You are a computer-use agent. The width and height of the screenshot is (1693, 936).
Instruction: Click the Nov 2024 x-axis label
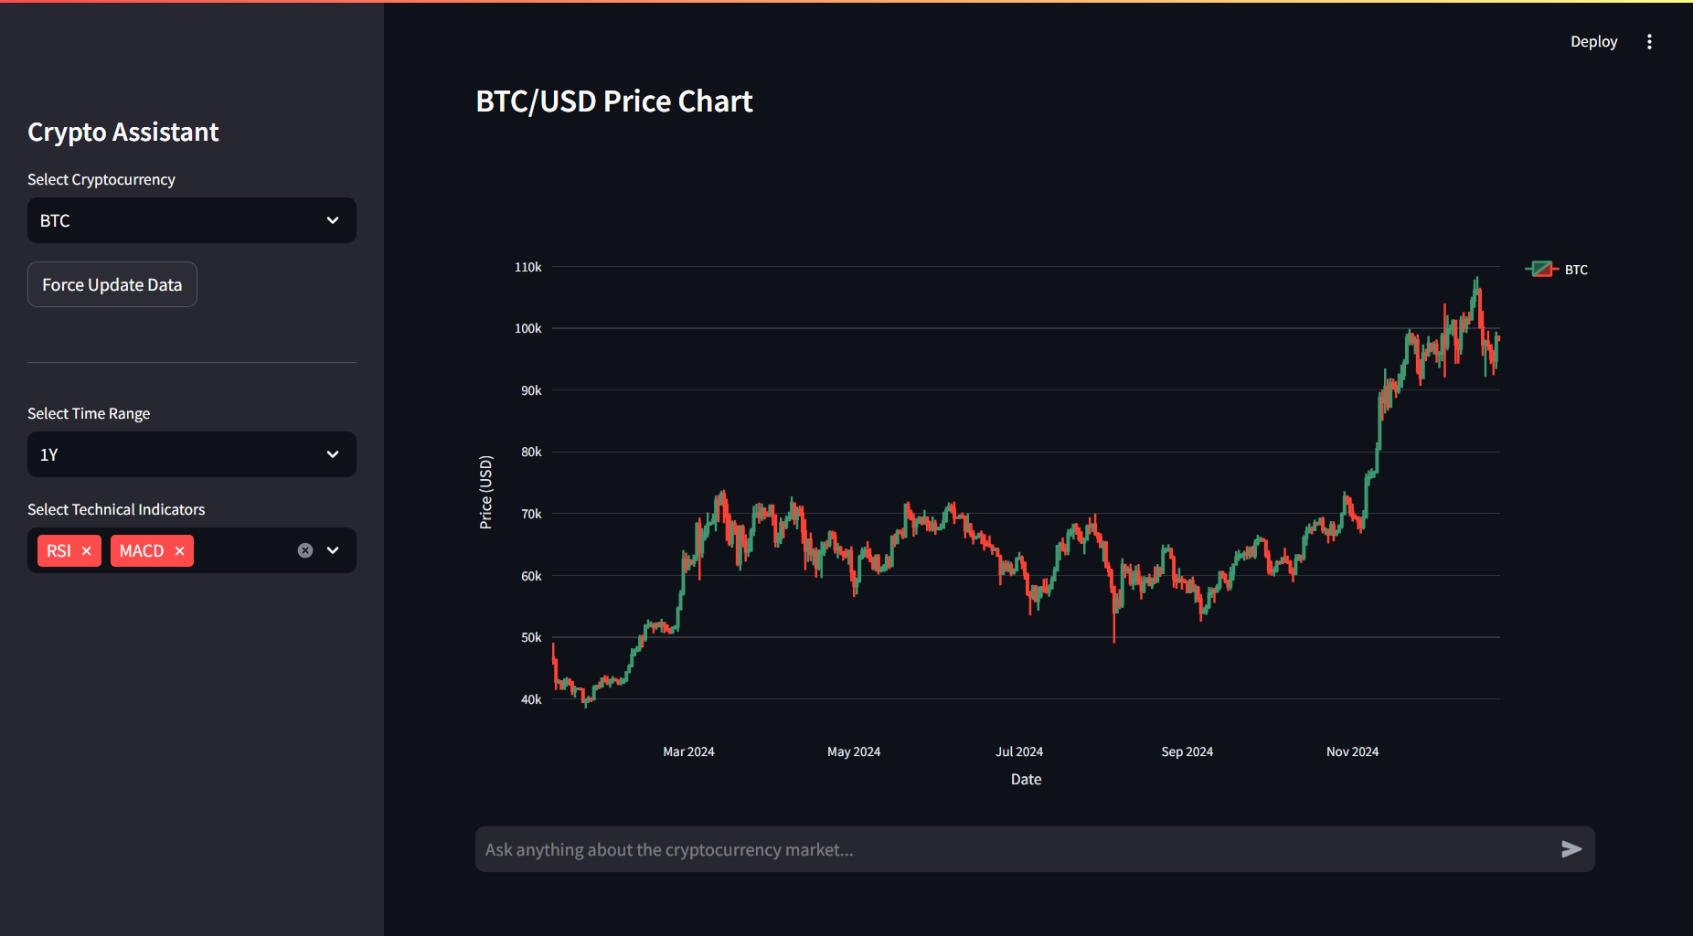(1352, 752)
